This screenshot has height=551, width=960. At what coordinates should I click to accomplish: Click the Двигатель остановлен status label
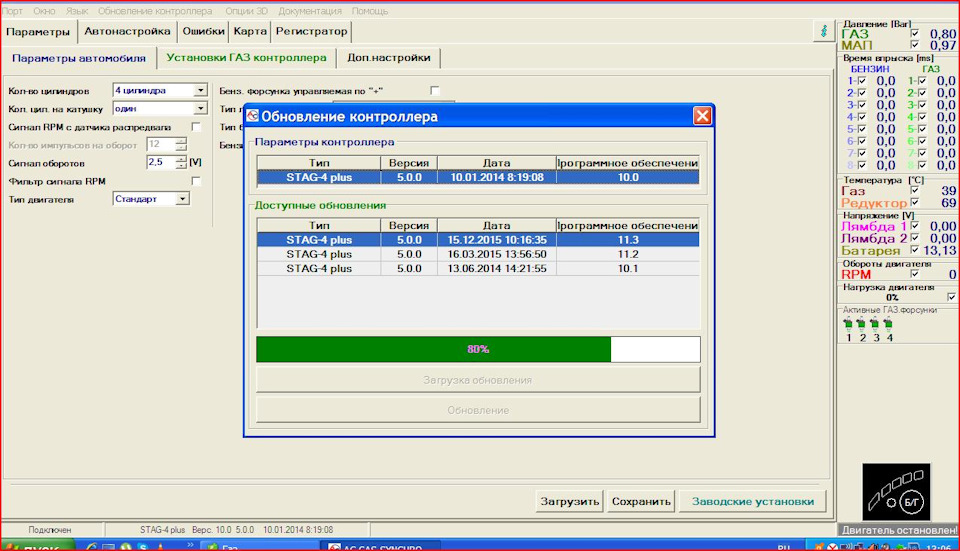(x=898, y=530)
